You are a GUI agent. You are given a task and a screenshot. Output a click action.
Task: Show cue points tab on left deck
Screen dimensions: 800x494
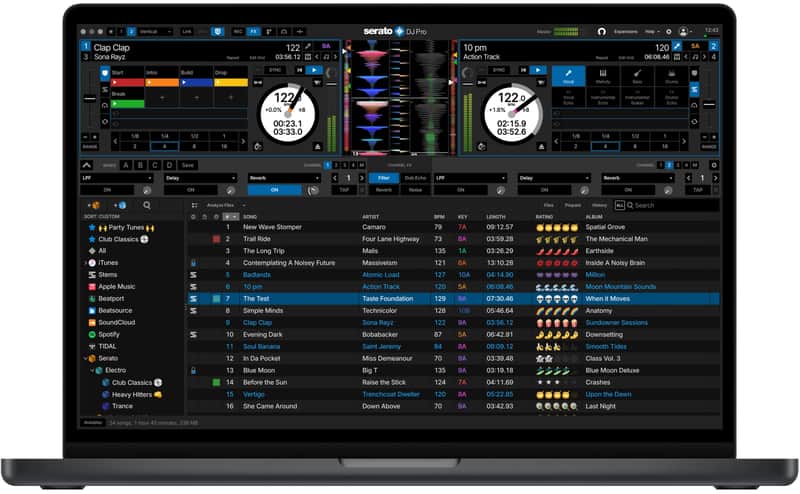coord(105,73)
